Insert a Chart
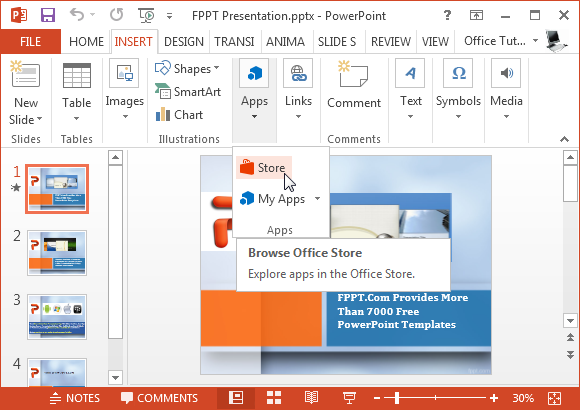Screen dimensions: 580x410 [x=179, y=115]
